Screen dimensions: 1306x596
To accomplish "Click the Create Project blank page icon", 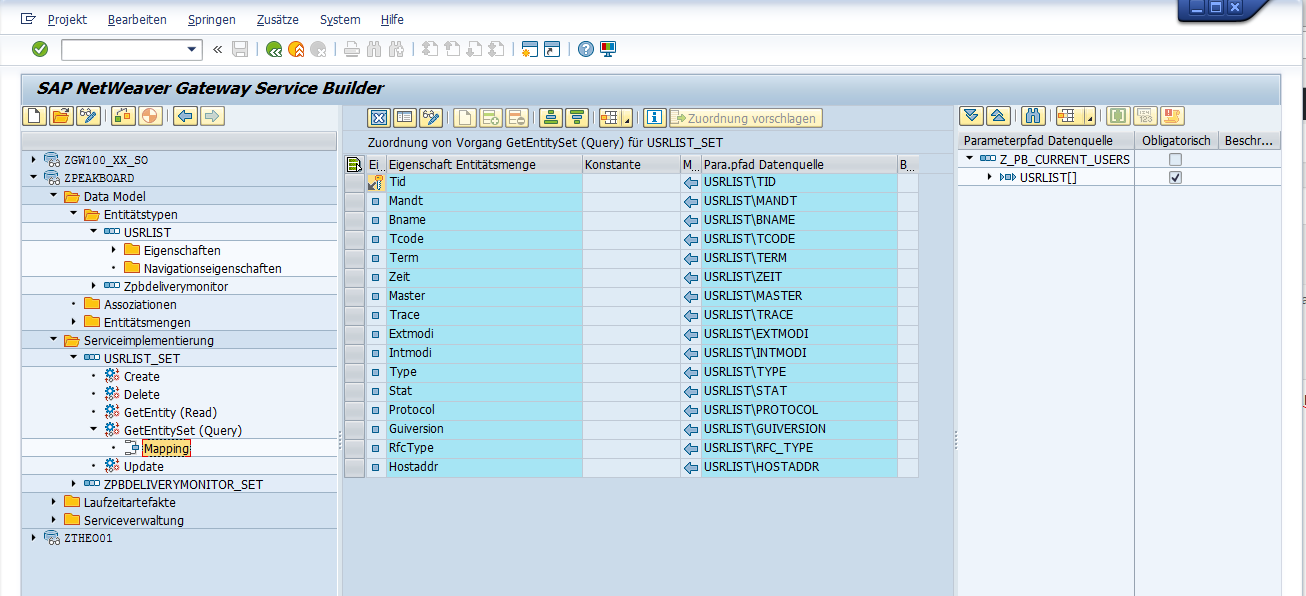I will pyautogui.click(x=34, y=117).
